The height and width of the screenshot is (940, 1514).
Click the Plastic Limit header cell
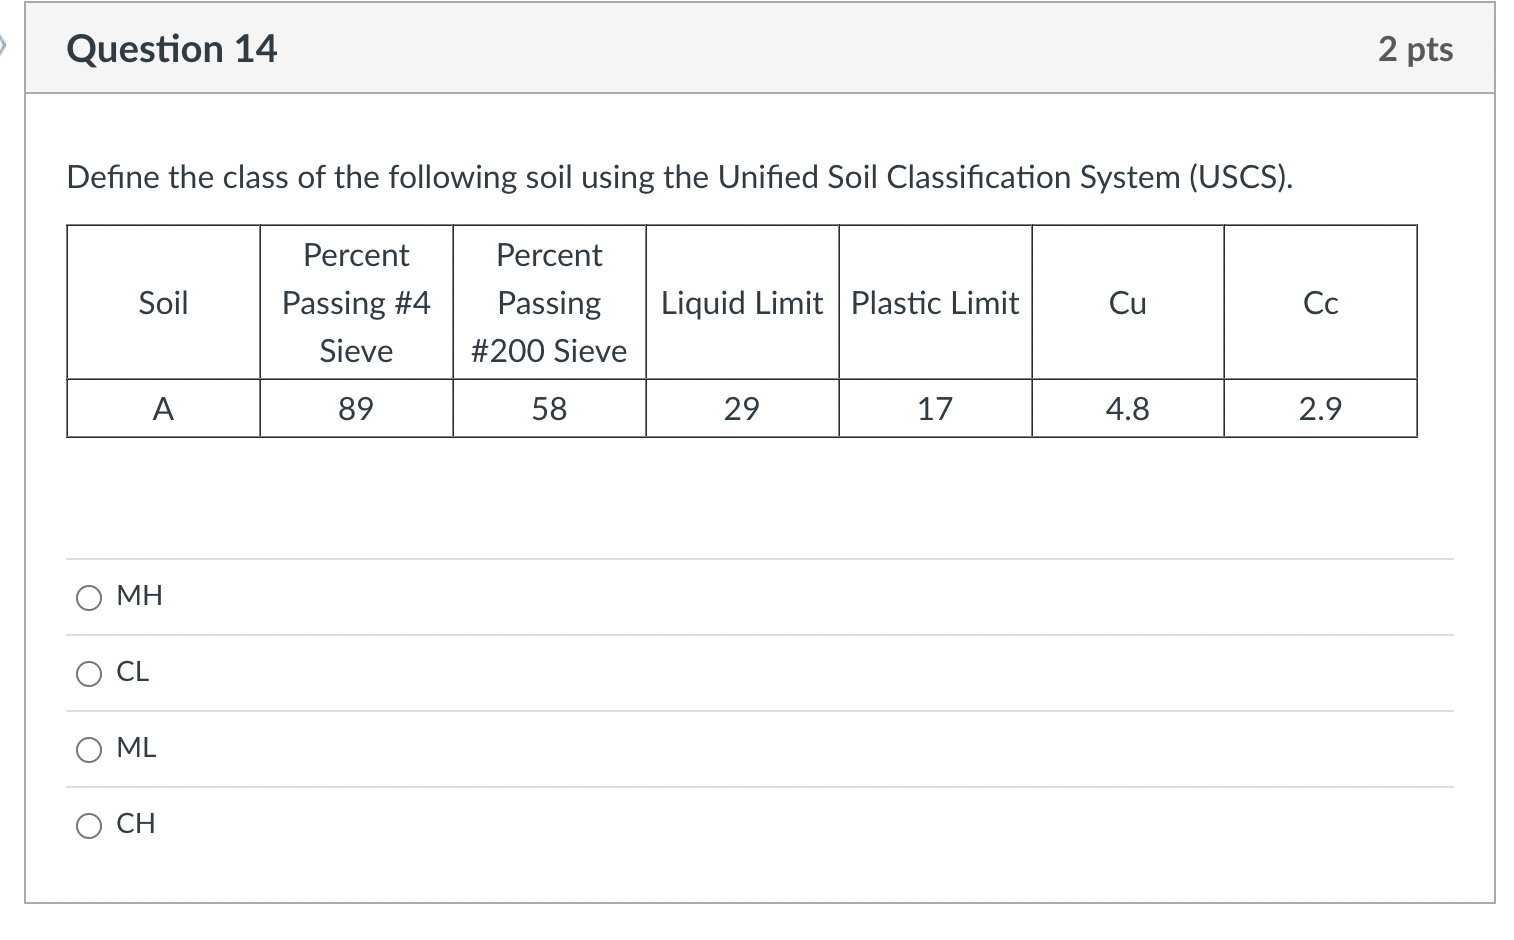click(x=934, y=302)
